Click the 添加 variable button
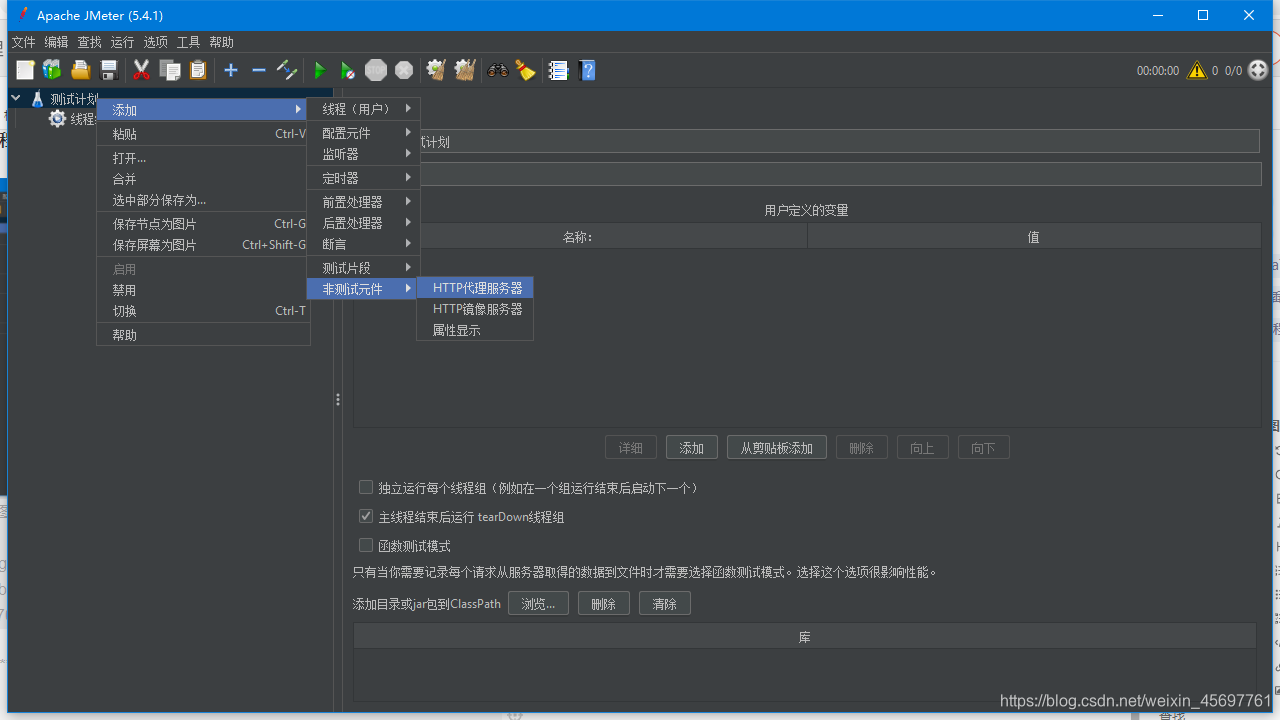Viewport: 1280px width, 720px height. (x=692, y=448)
